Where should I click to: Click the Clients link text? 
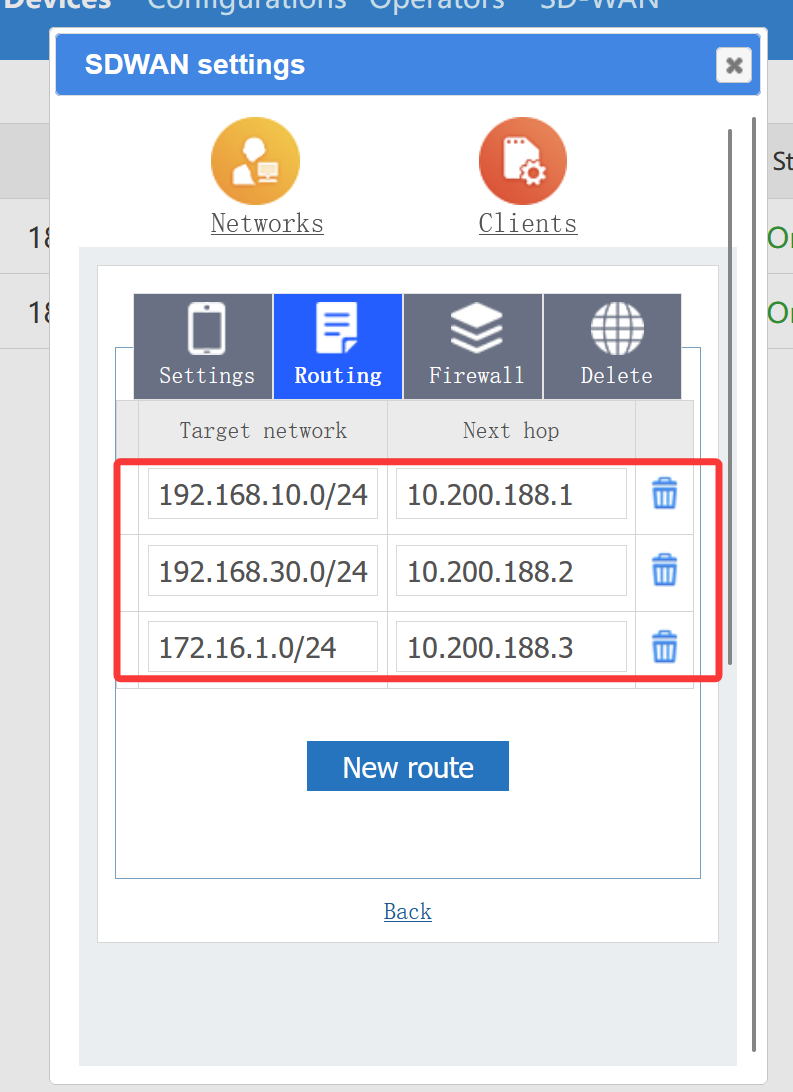click(528, 224)
